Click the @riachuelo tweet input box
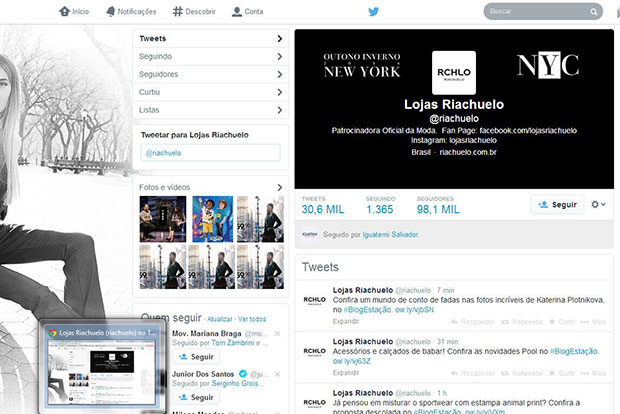 tap(210, 153)
